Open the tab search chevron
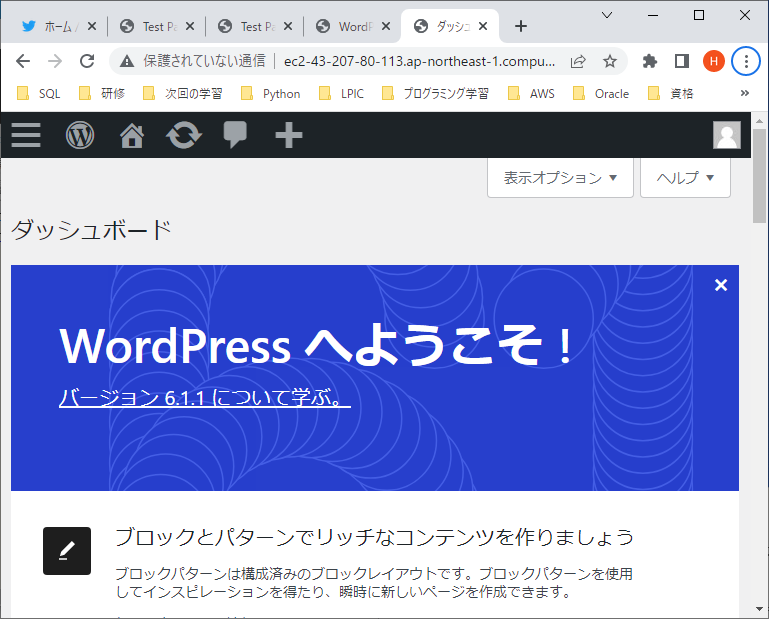 607,15
